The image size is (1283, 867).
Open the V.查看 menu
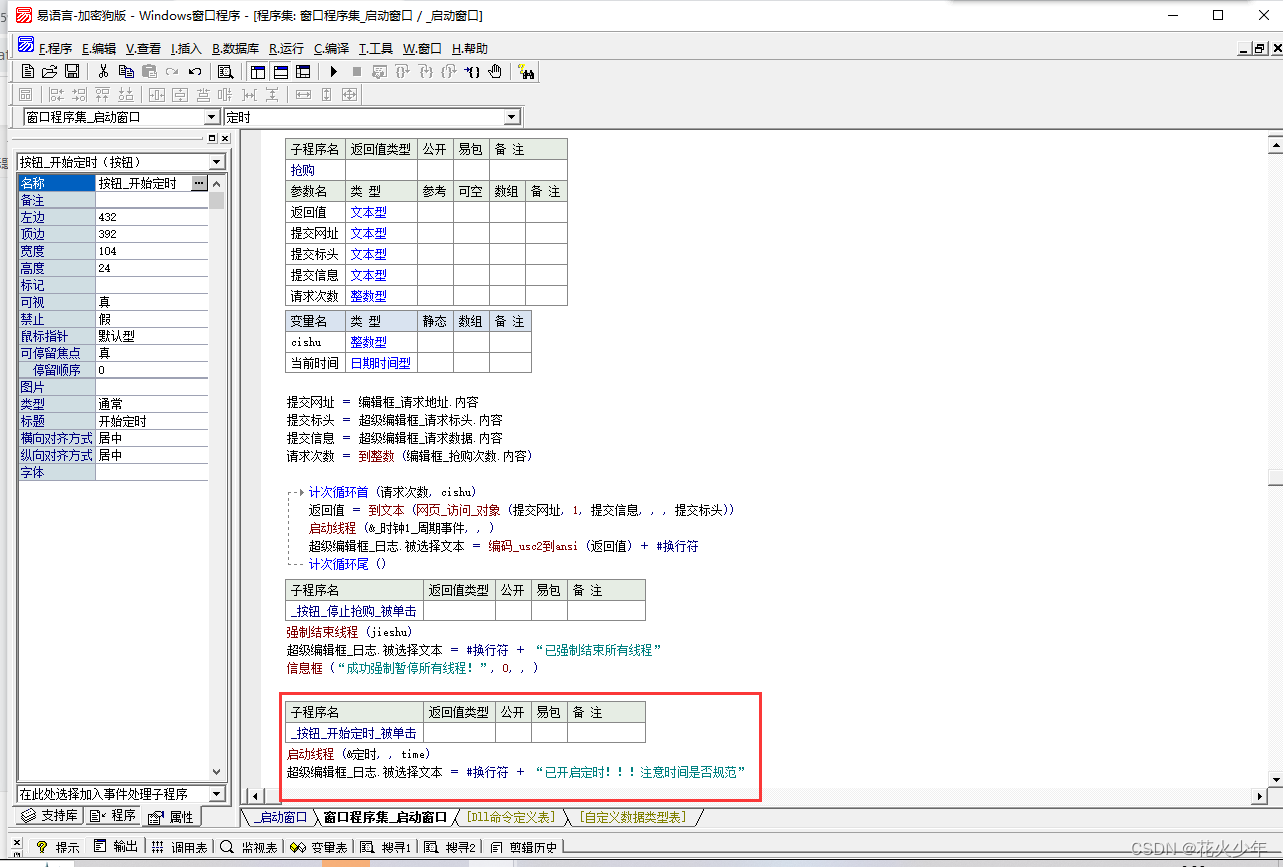point(143,48)
